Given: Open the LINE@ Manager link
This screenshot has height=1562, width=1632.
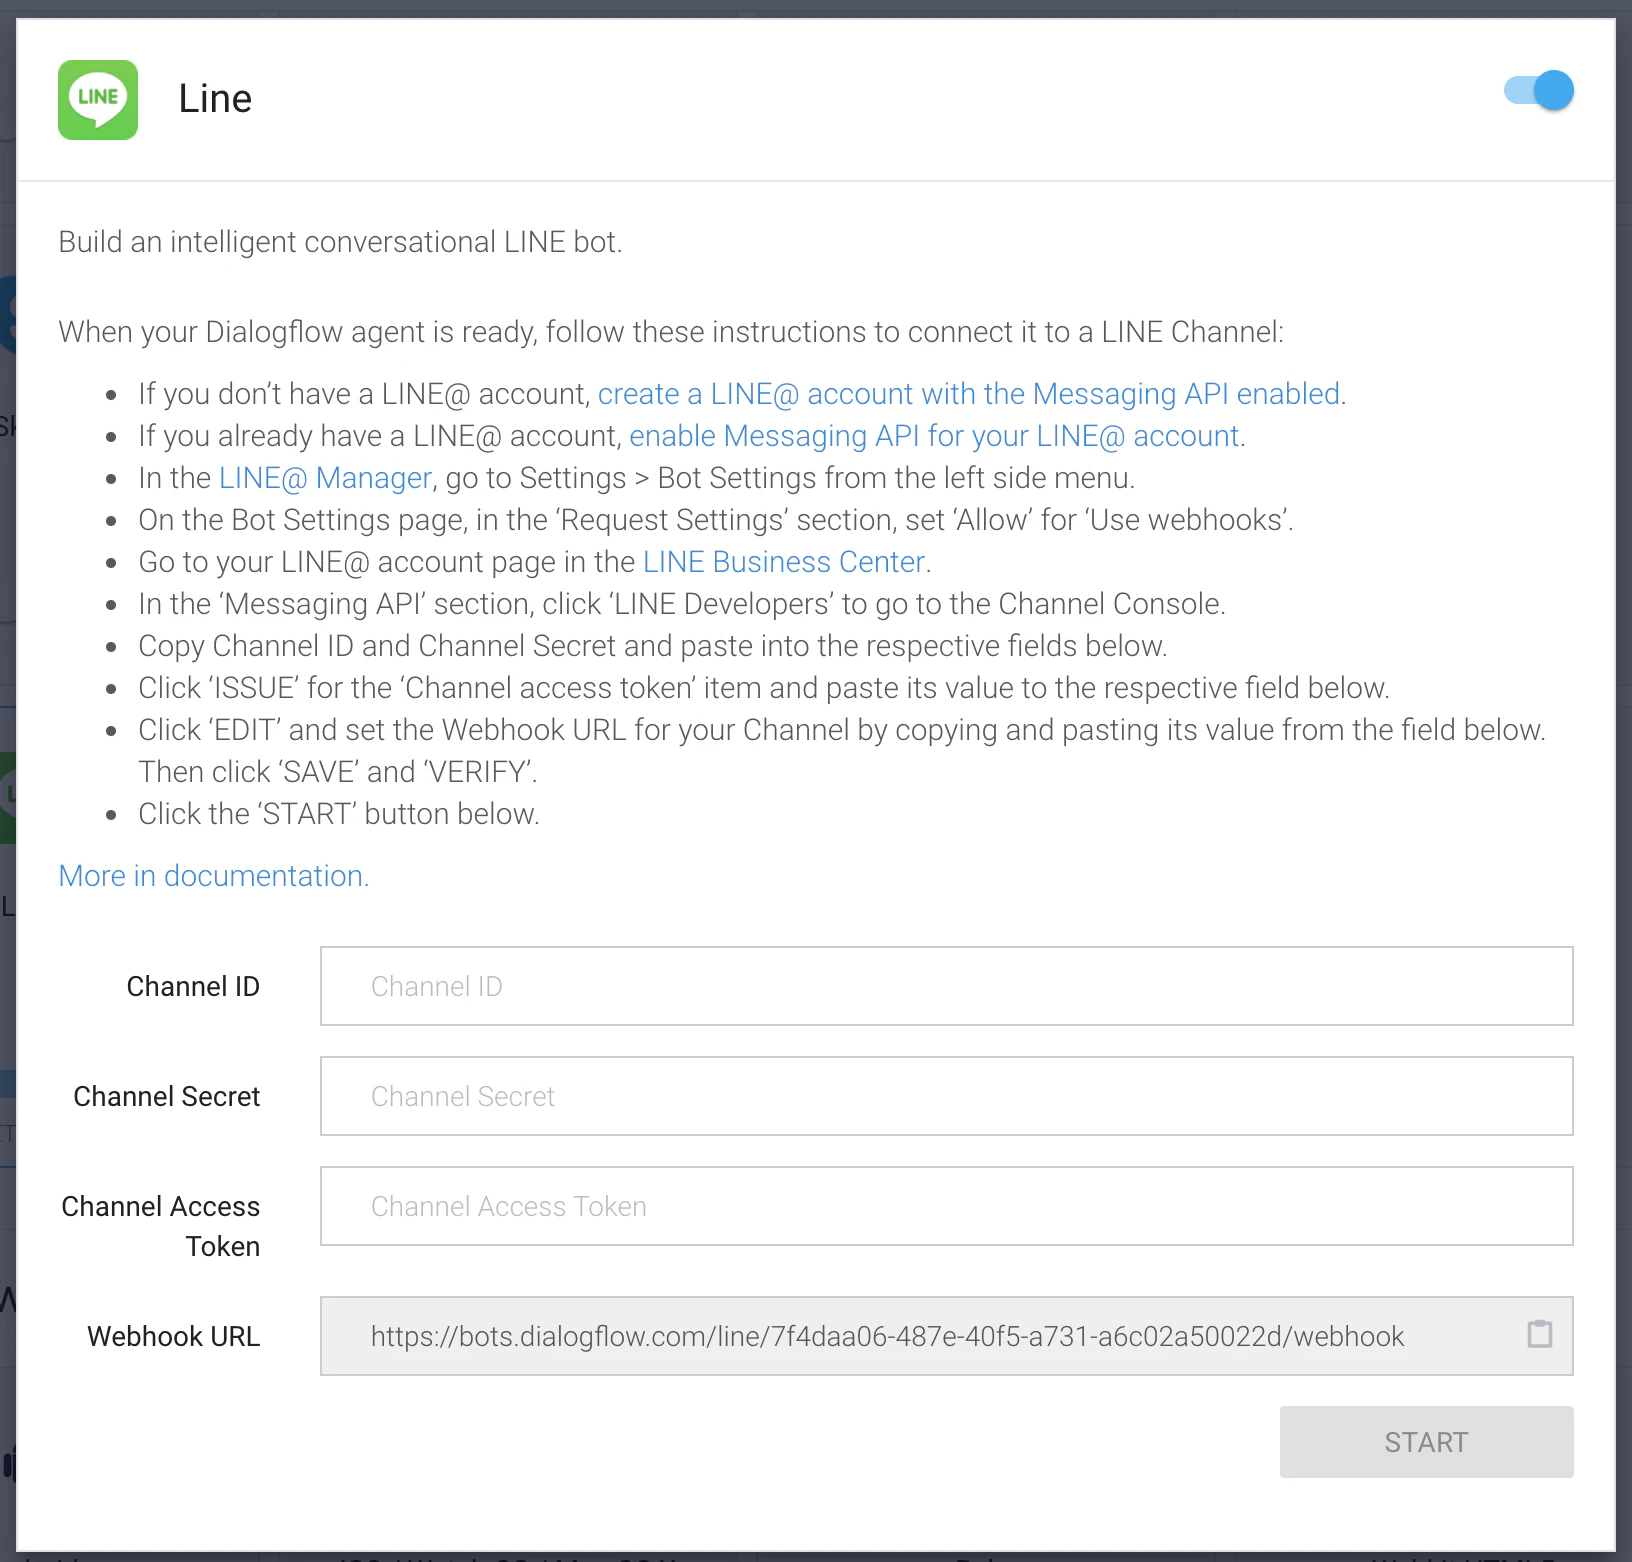Looking at the screenshot, I should [325, 478].
